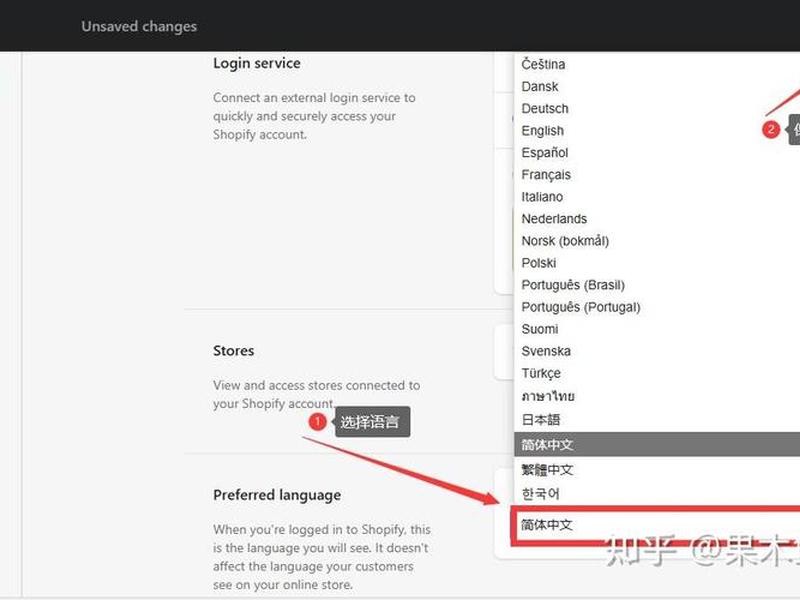Select Português (Brasil) option

(x=657, y=285)
